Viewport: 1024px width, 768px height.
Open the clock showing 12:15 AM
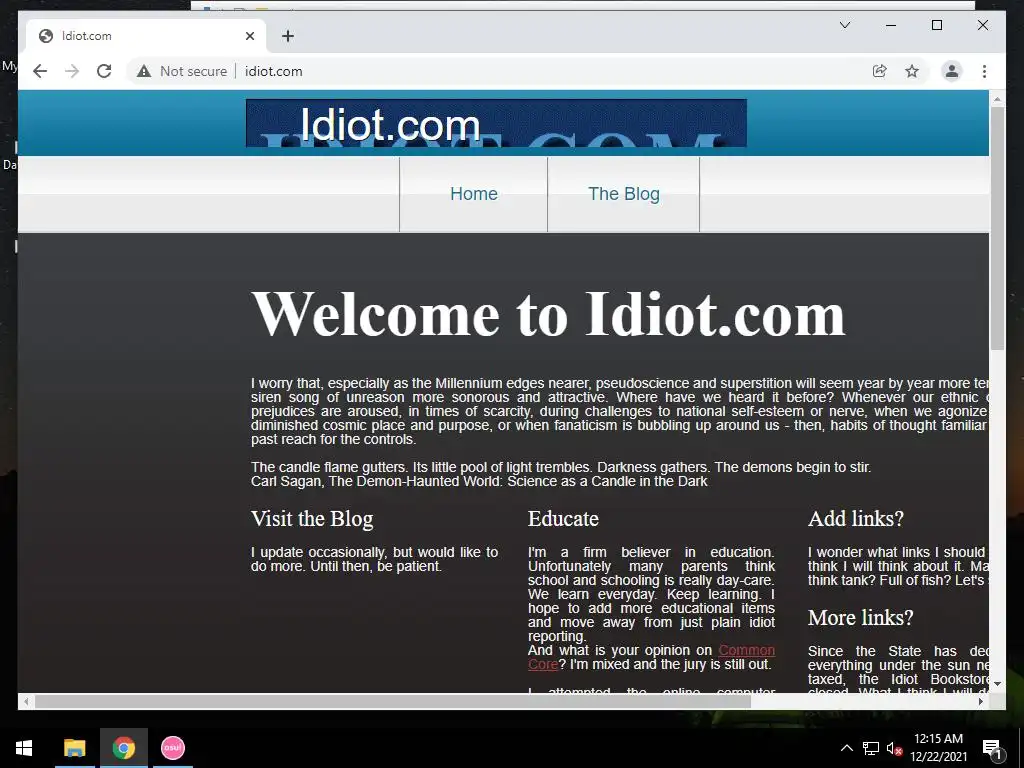pos(938,748)
